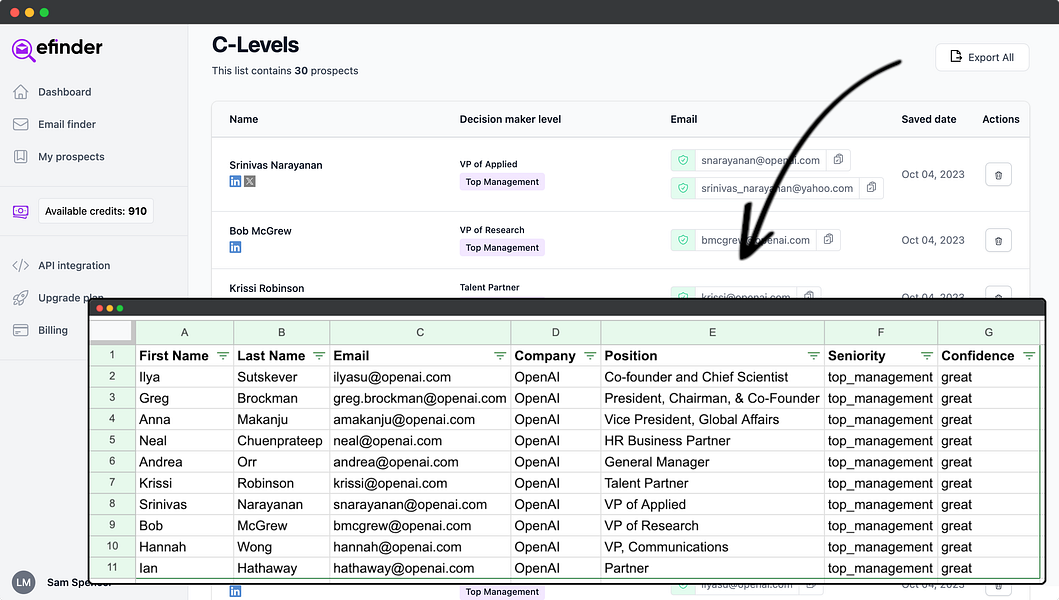
Task: Click Name column header in prospects table
Action: tap(243, 119)
